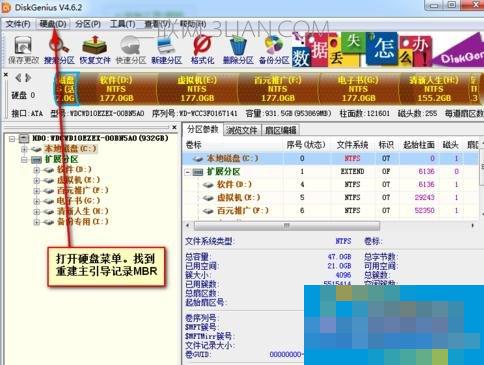This screenshot has height=365, width=484.
Task: Open the File (文件) menu
Action: click(x=18, y=24)
